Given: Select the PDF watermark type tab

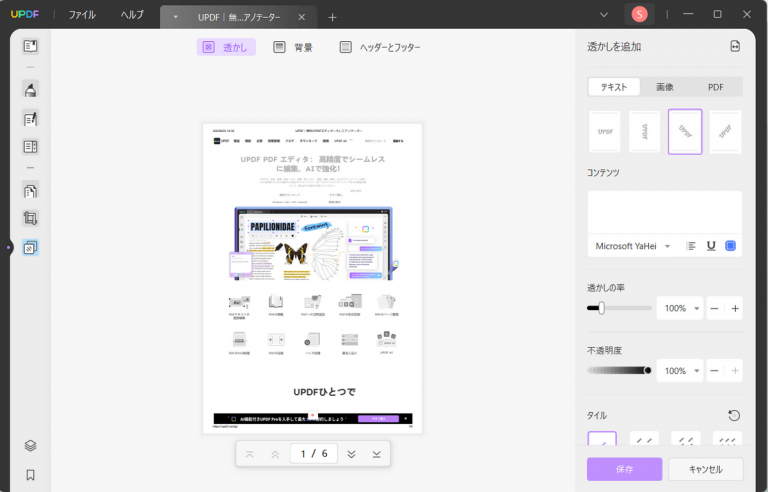Looking at the screenshot, I should coord(716,87).
